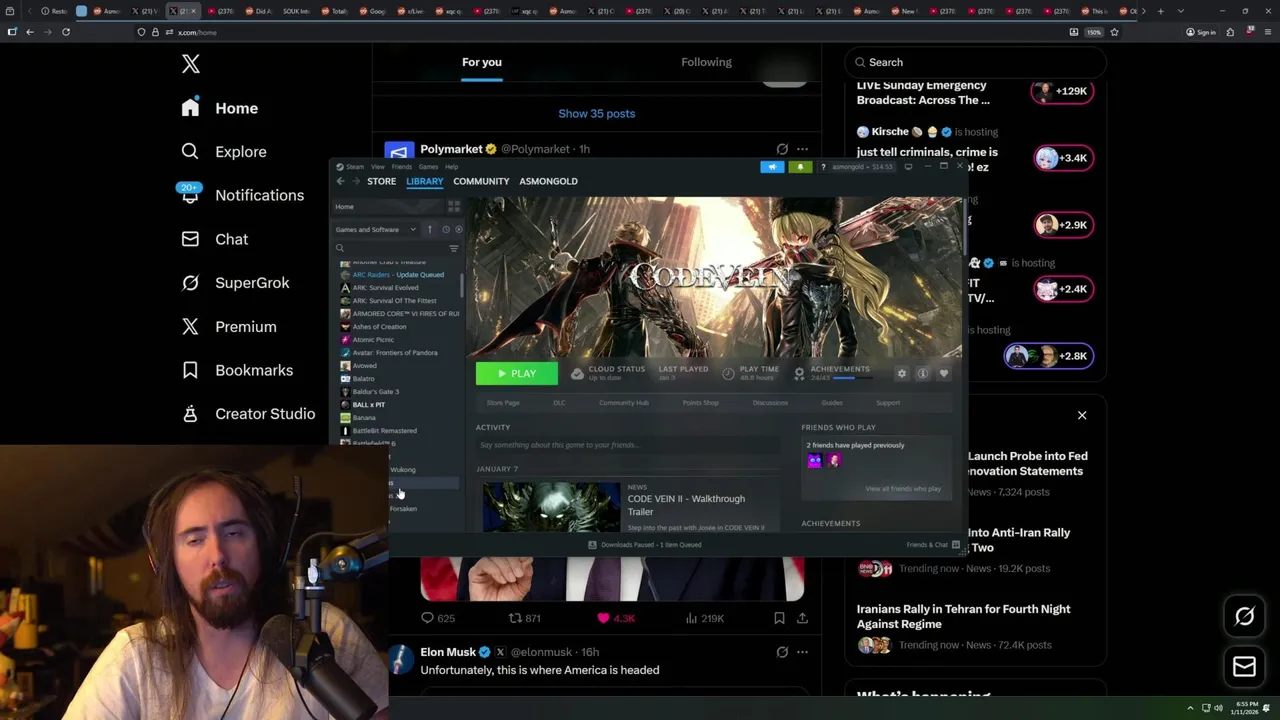Click the Steam forward arrow
This screenshot has width=1280, height=720.
click(x=355, y=181)
